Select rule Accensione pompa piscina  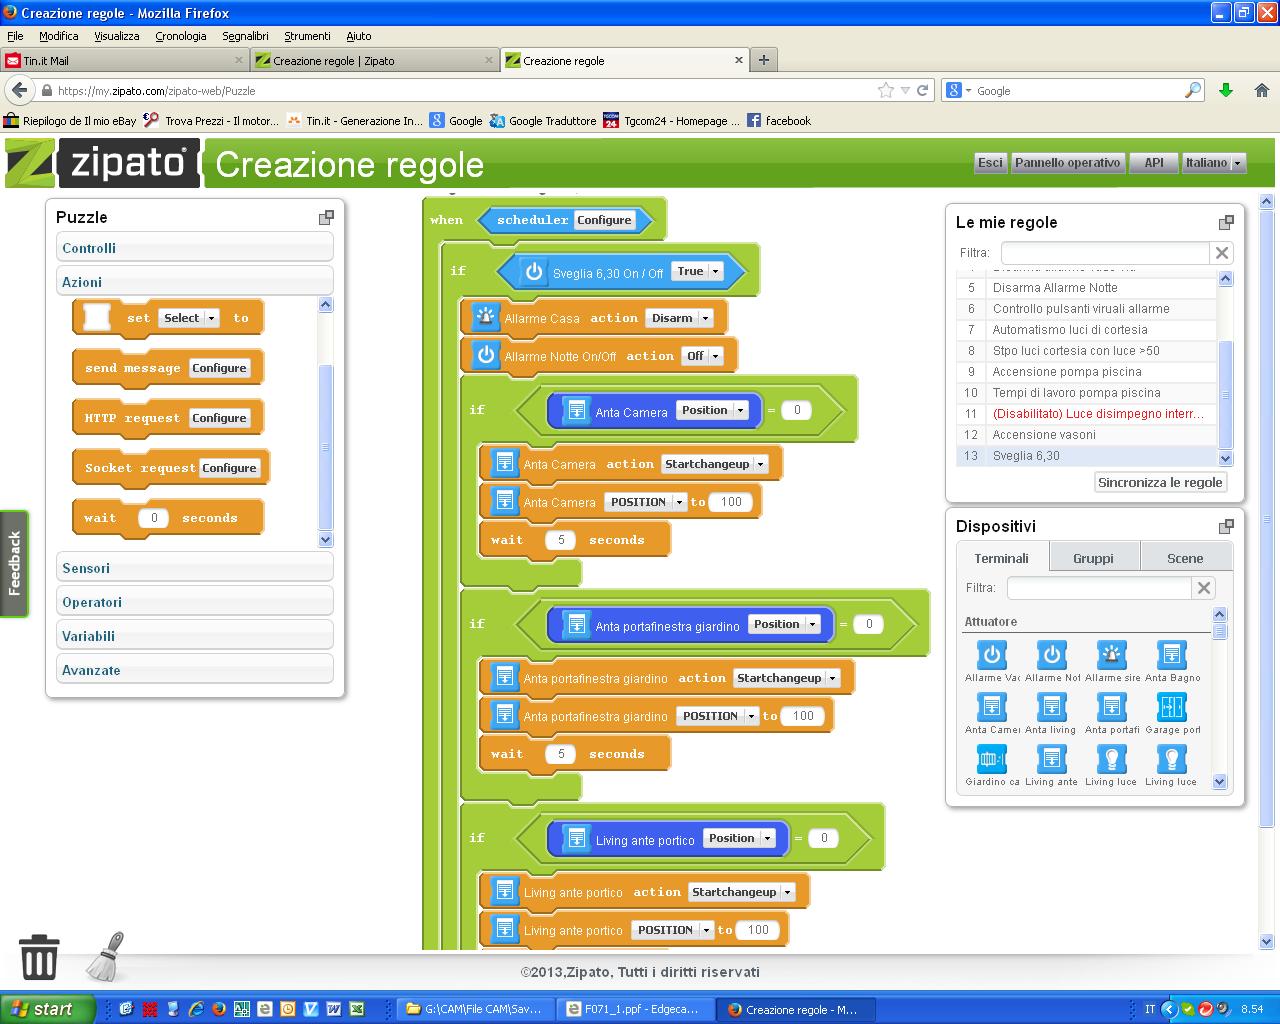click(1066, 372)
